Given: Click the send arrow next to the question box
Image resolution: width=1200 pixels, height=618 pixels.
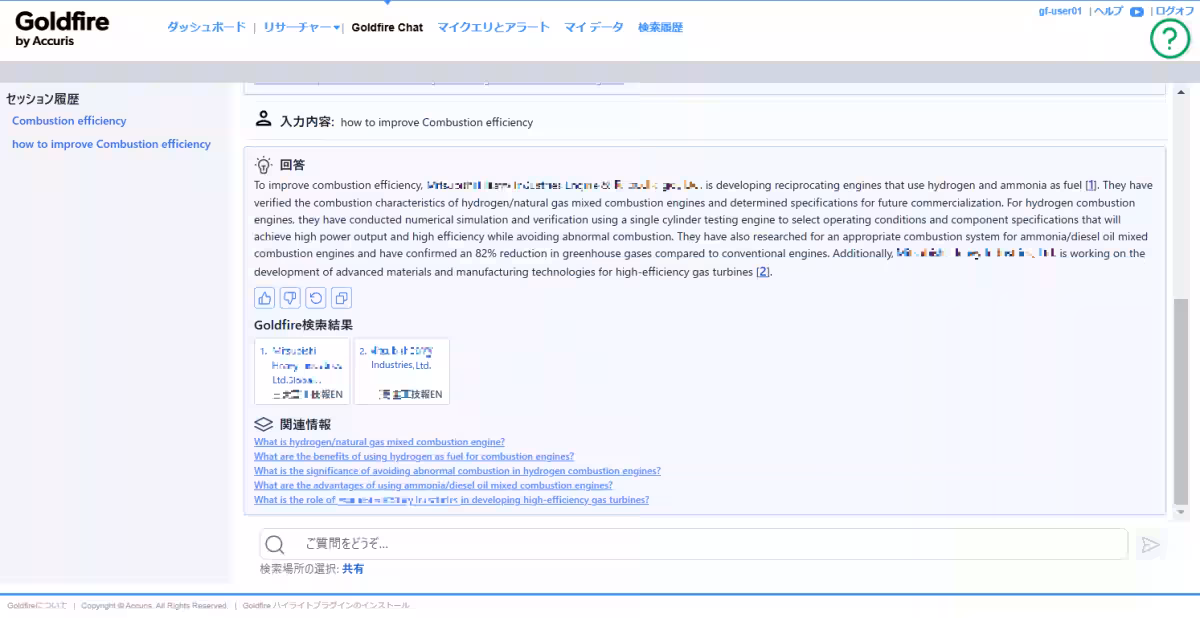Looking at the screenshot, I should (x=1150, y=544).
